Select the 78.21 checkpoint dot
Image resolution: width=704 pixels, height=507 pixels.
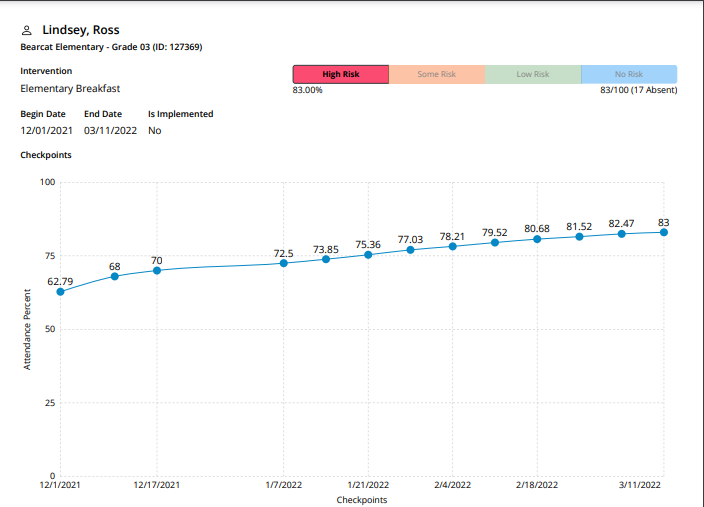[452, 246]
